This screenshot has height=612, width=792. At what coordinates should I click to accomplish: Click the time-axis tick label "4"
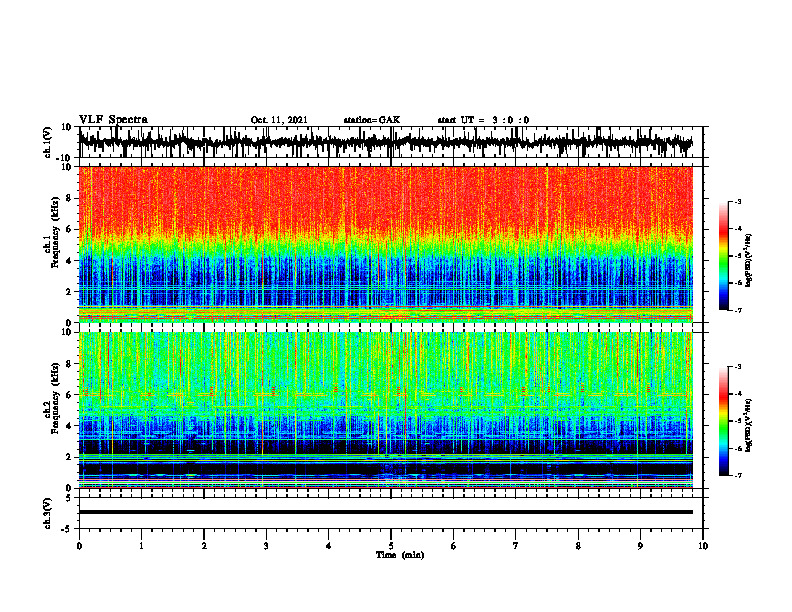pos(328,546)
